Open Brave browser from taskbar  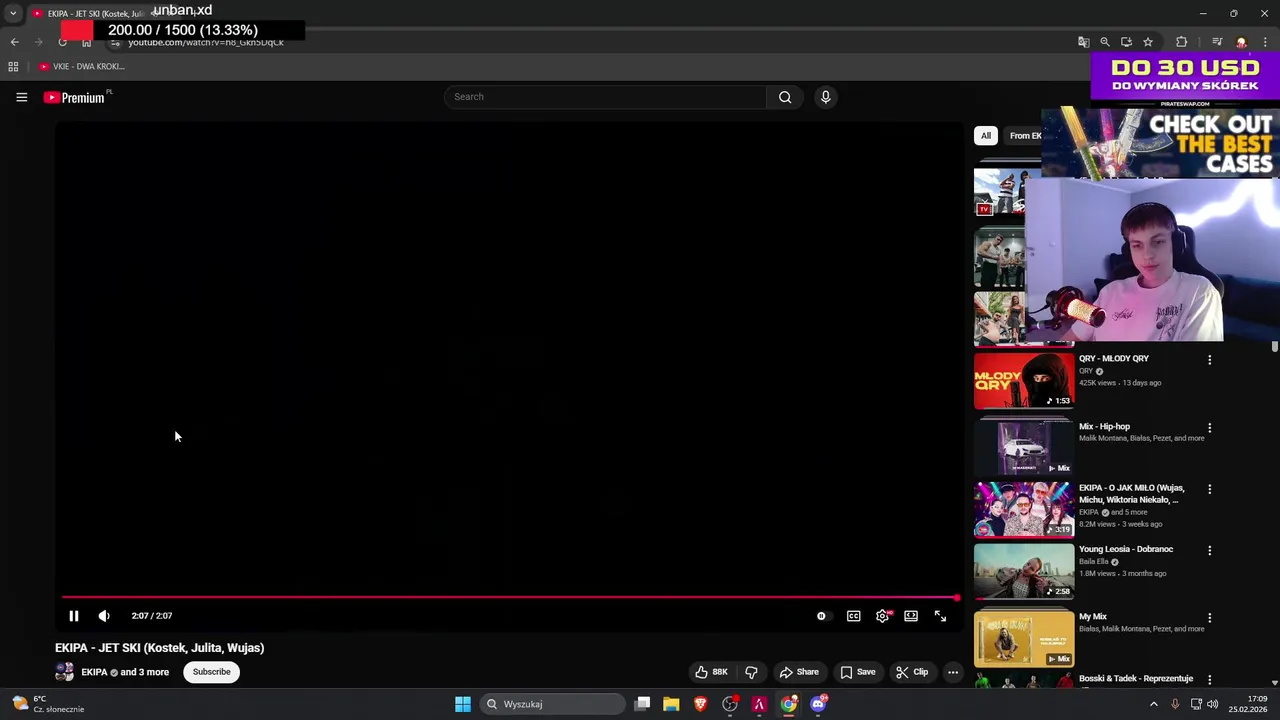coord(700,704)
